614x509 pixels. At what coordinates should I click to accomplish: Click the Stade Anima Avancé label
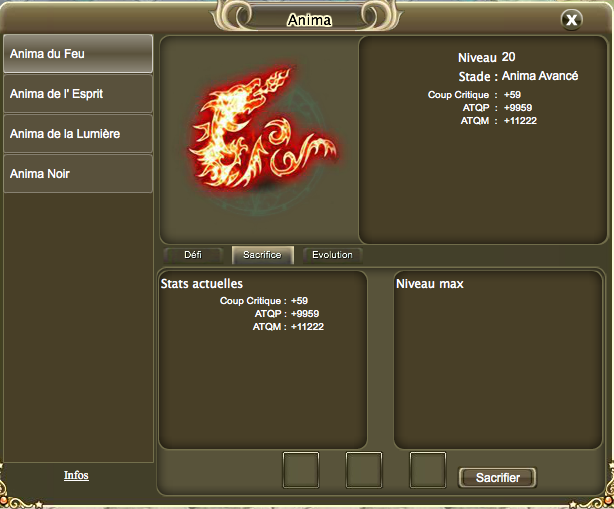[x=518, y=76]
